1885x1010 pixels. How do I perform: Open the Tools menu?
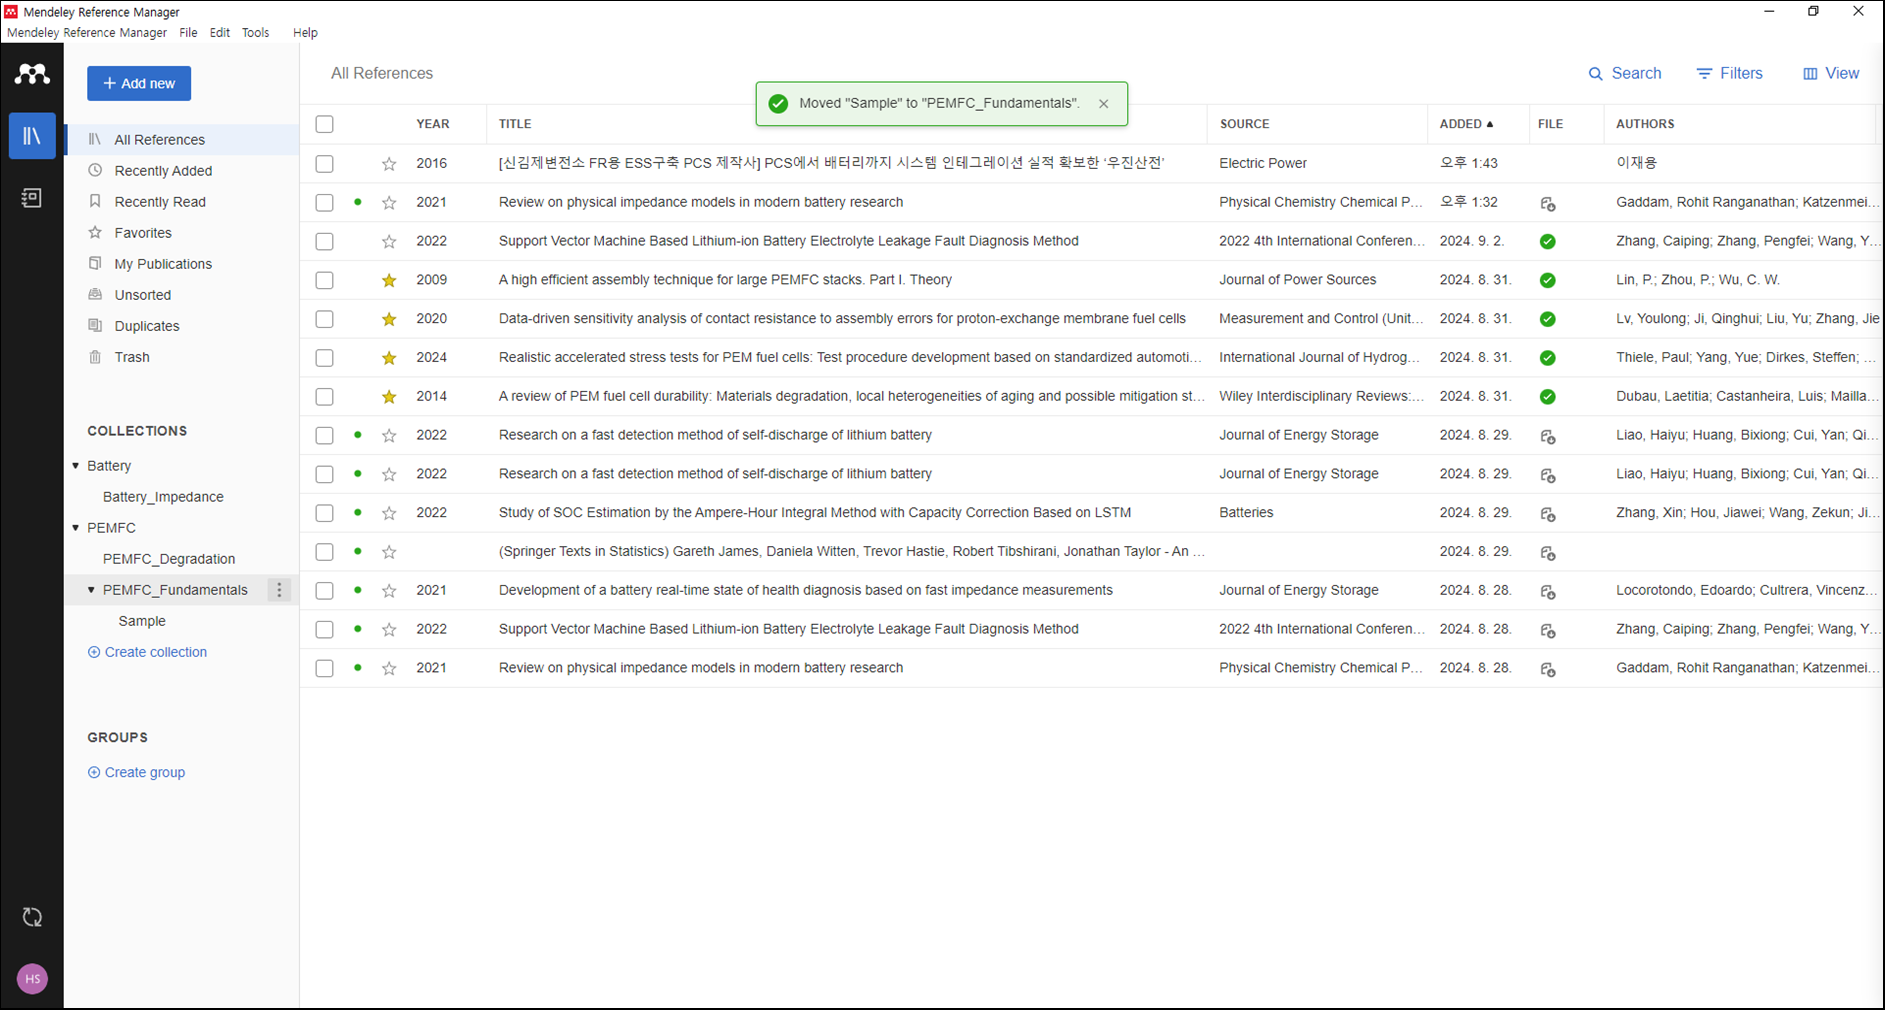tap(255, 33)
